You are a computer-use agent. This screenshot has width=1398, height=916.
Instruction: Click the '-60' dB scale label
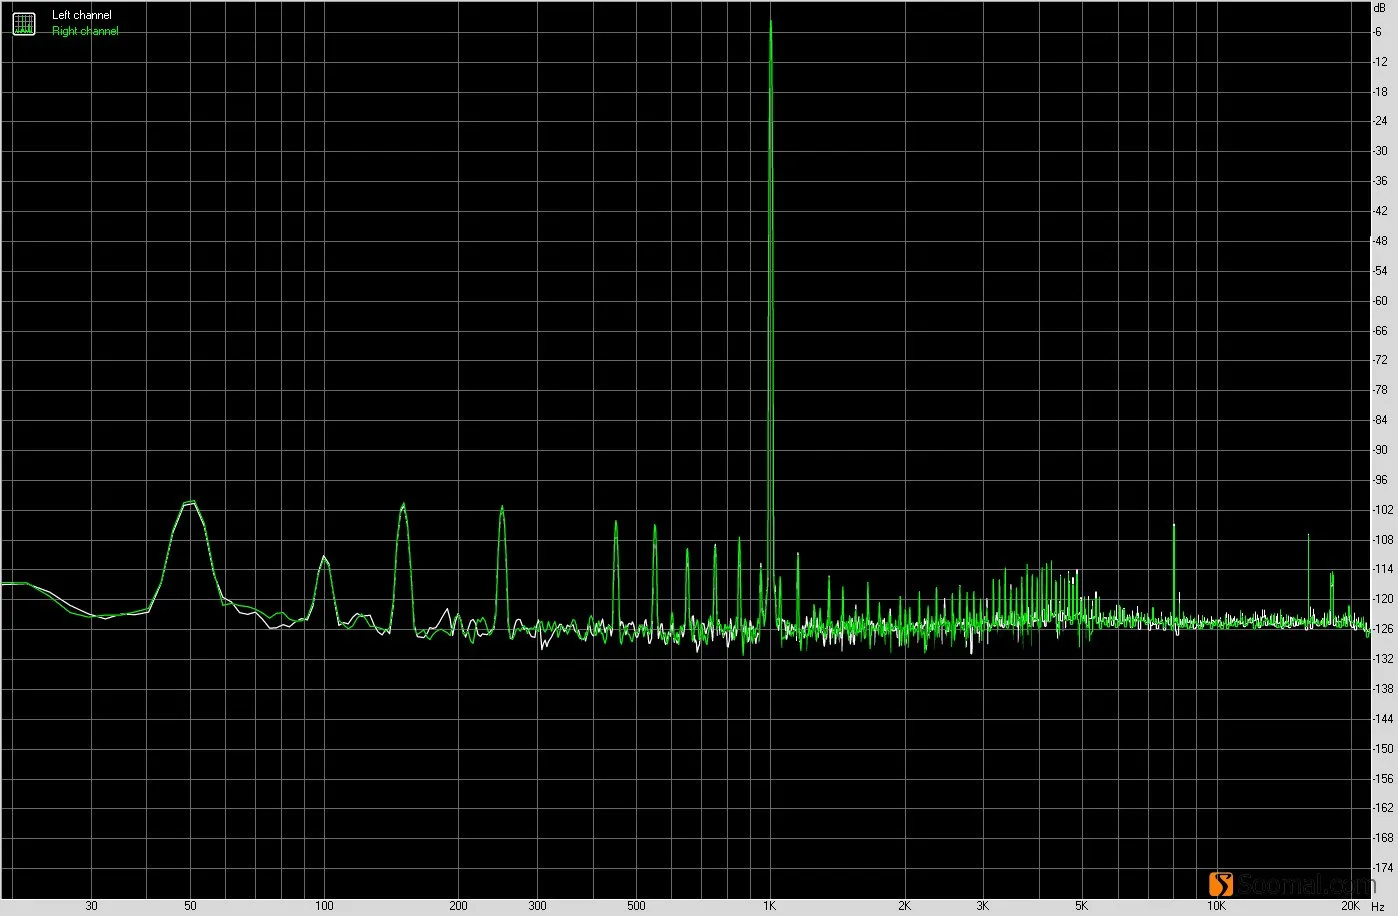point(1382,301)
